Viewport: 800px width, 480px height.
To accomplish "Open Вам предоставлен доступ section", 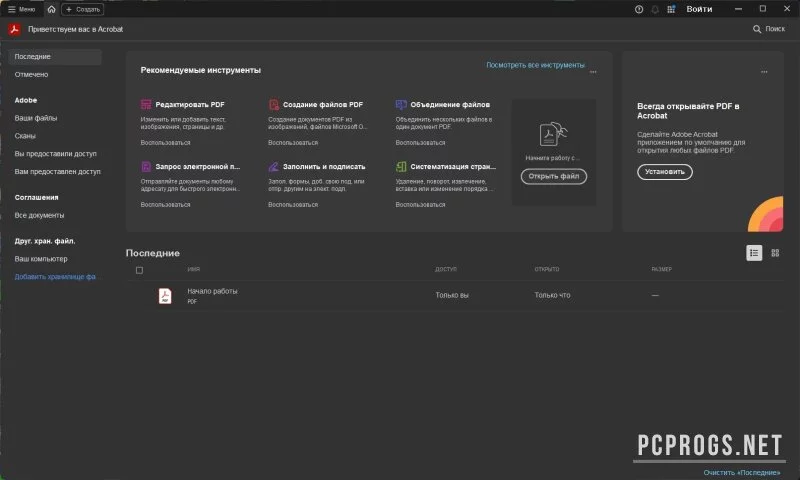I will [x=57, y=171].
